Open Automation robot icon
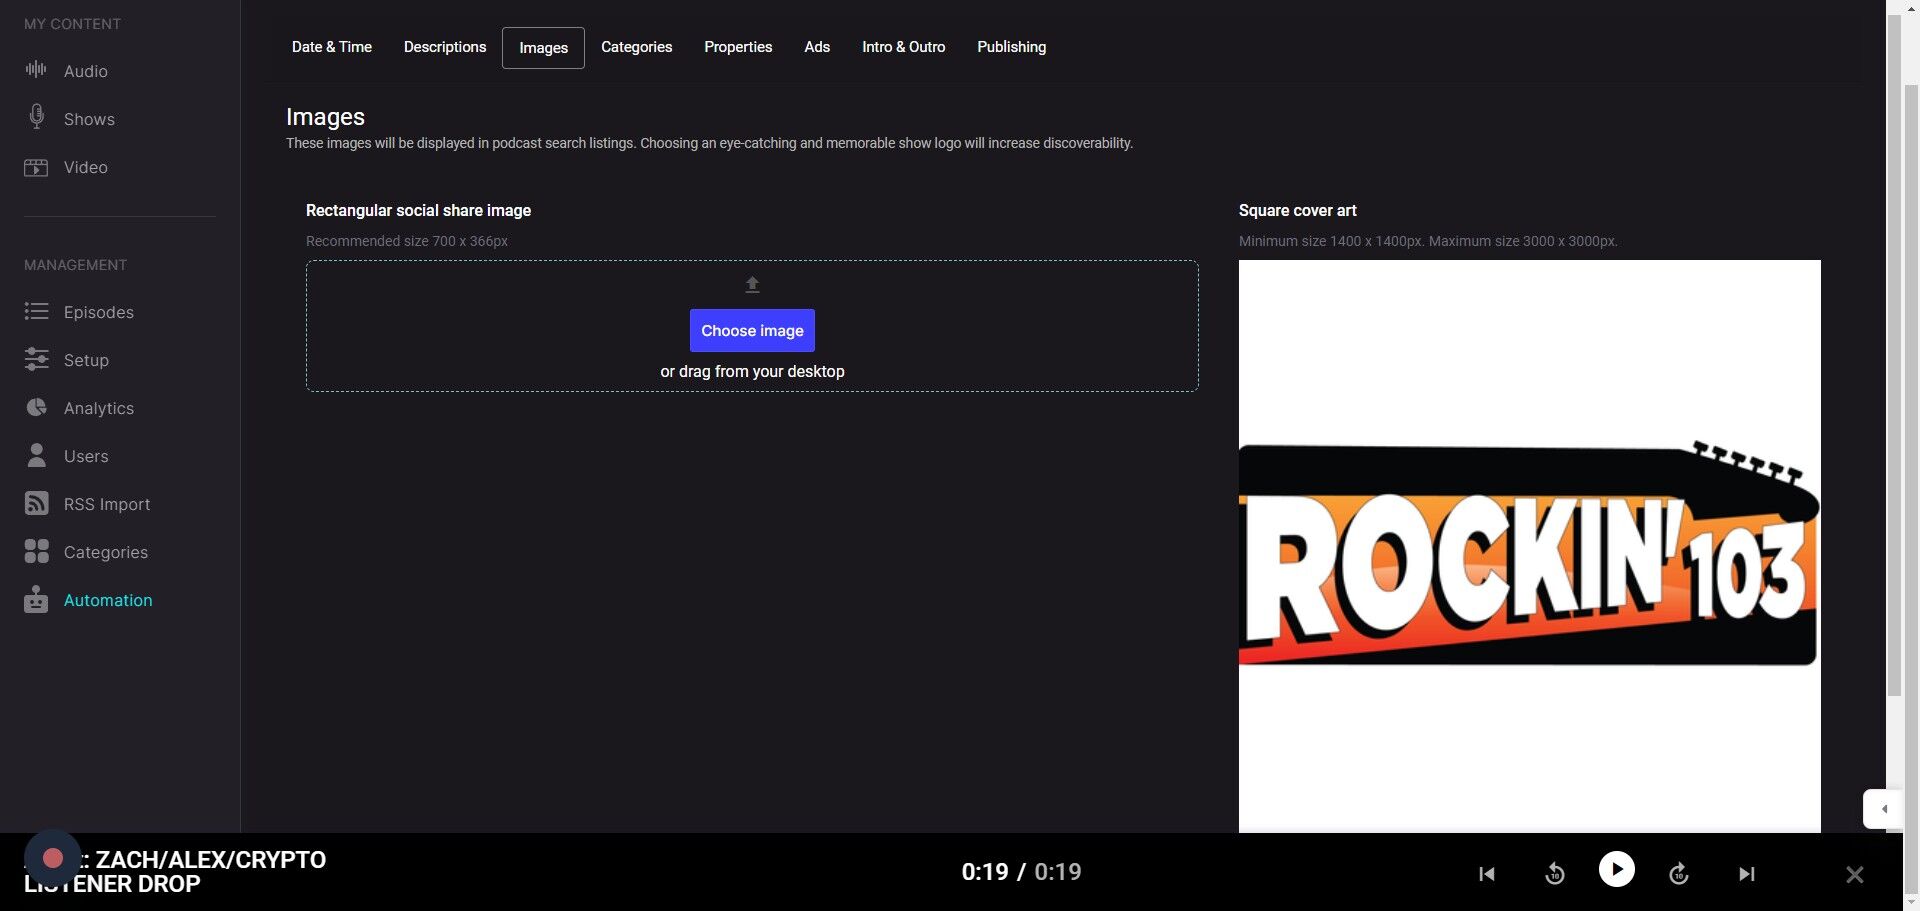The height and width of the screenshot is (911, 1920). [36, 600]
